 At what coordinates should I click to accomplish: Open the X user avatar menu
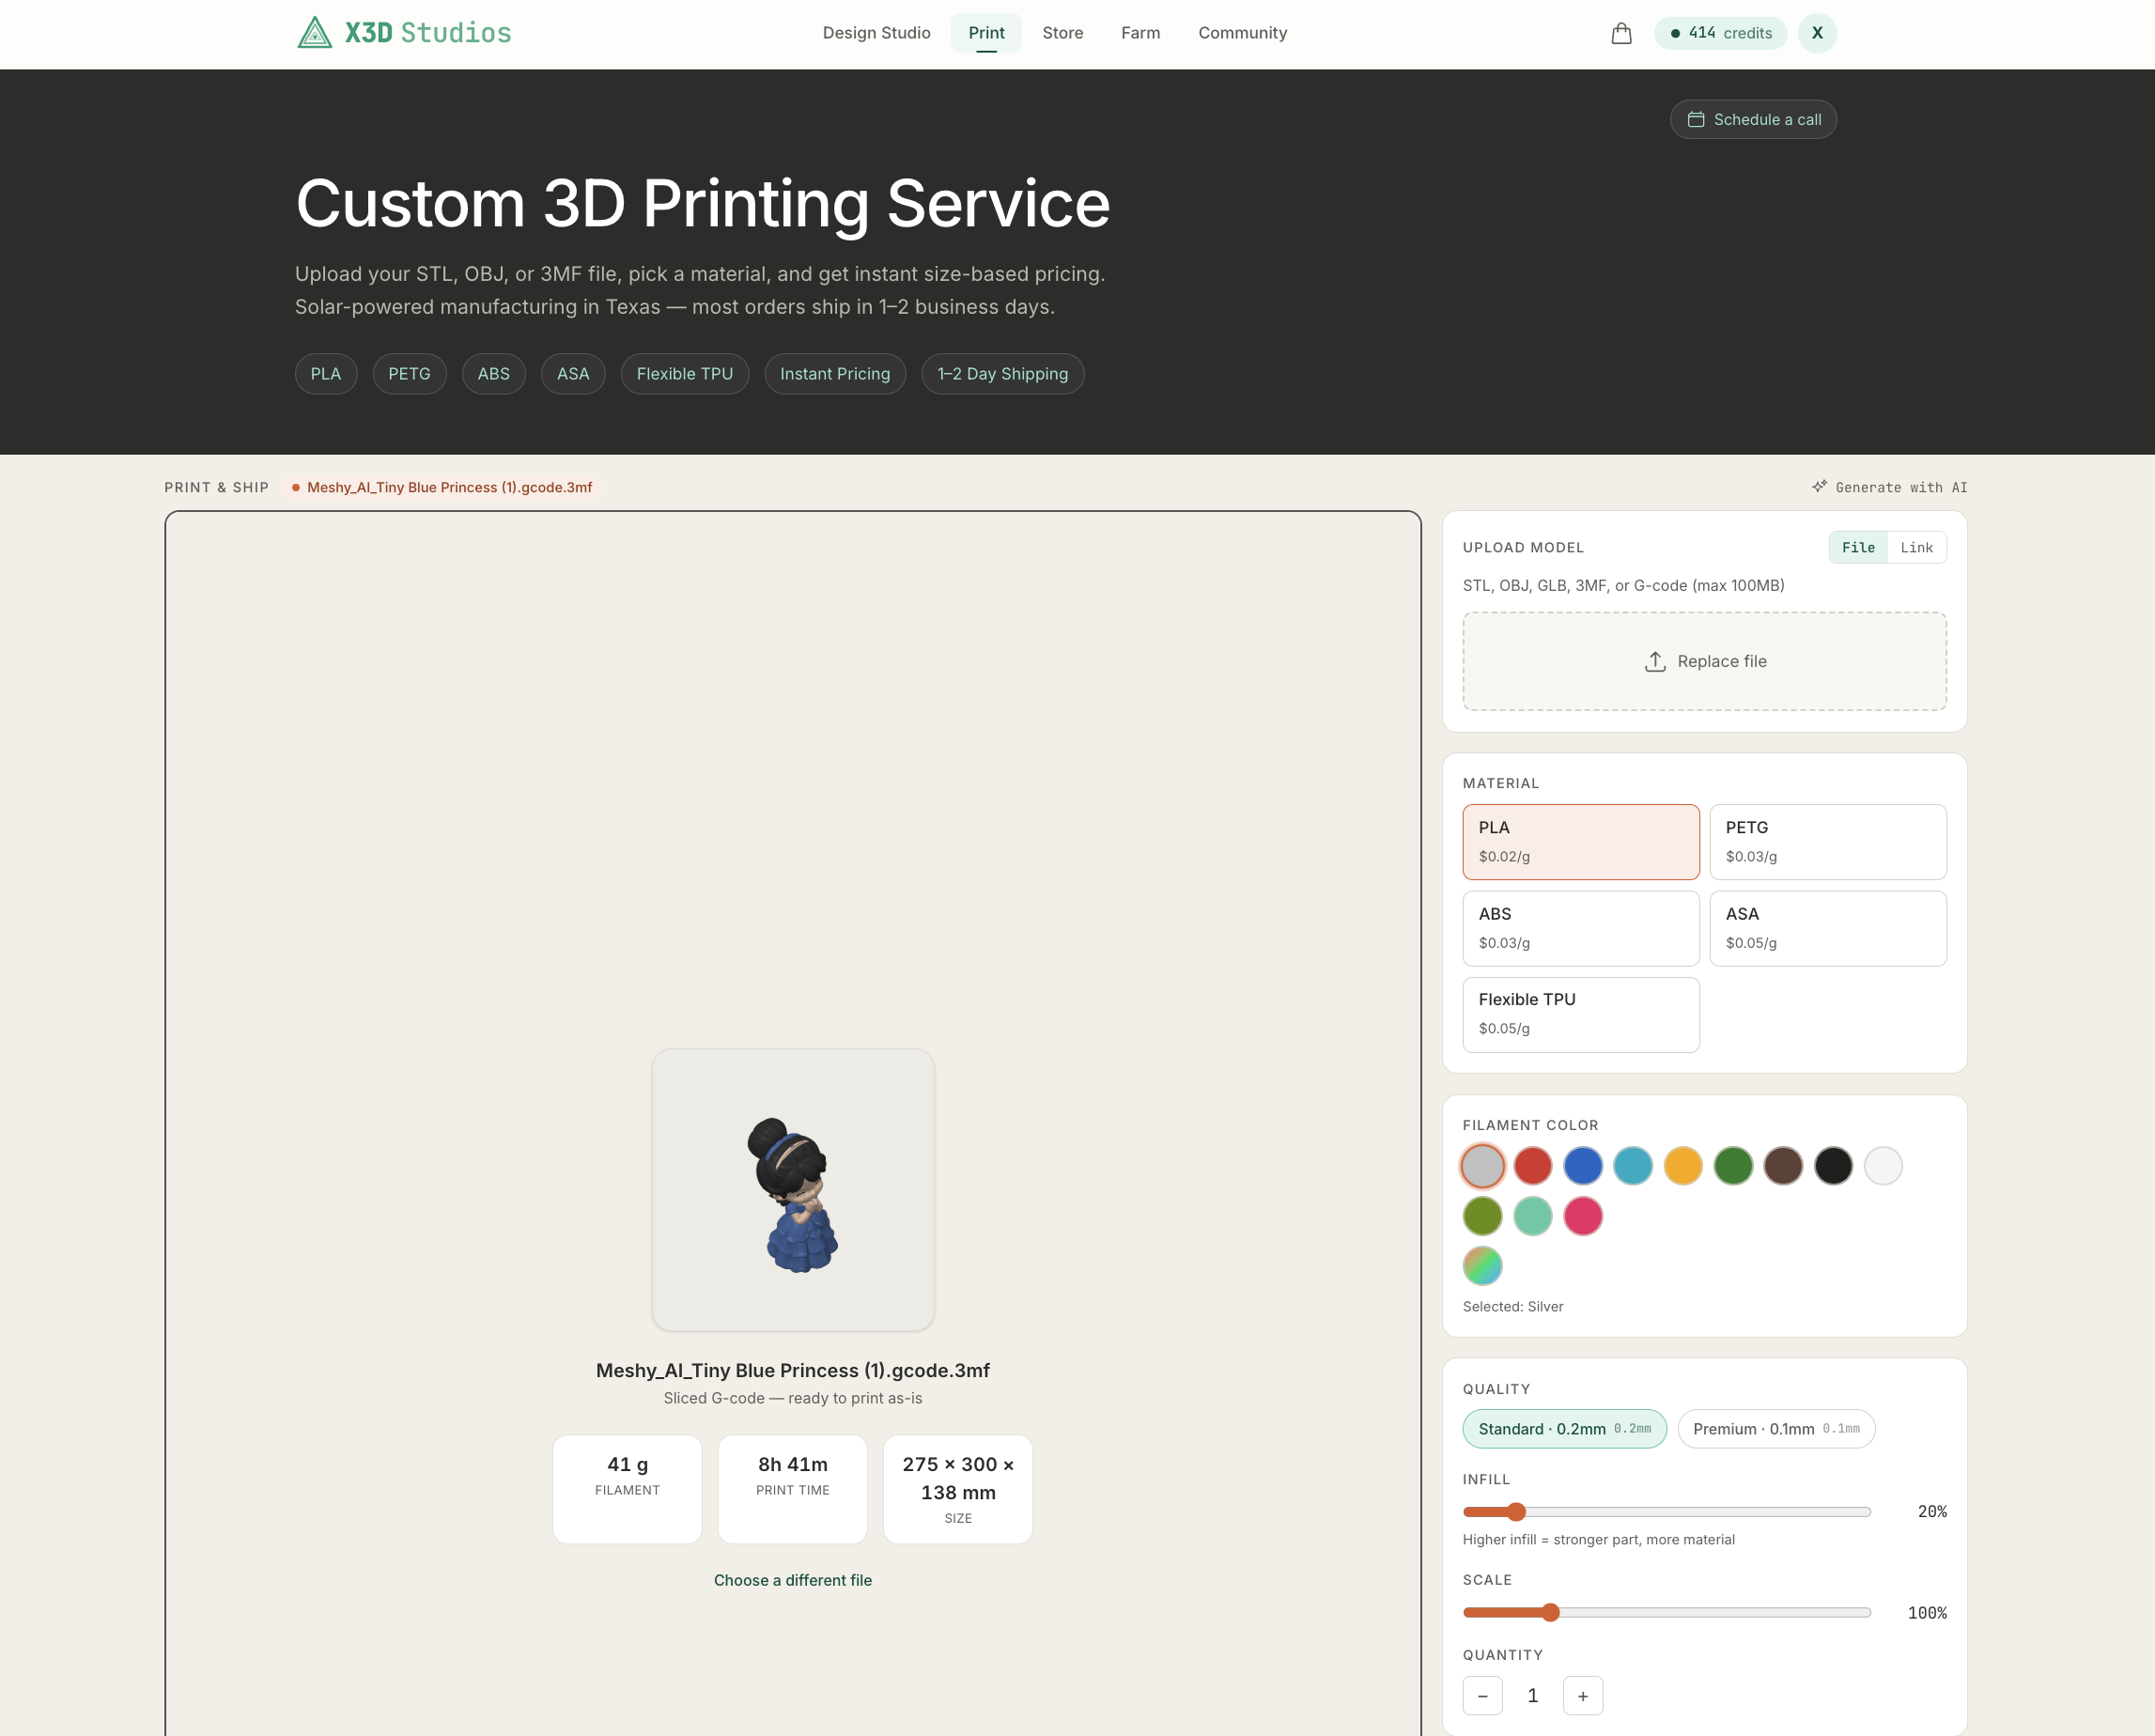(x=1817, y=33)
